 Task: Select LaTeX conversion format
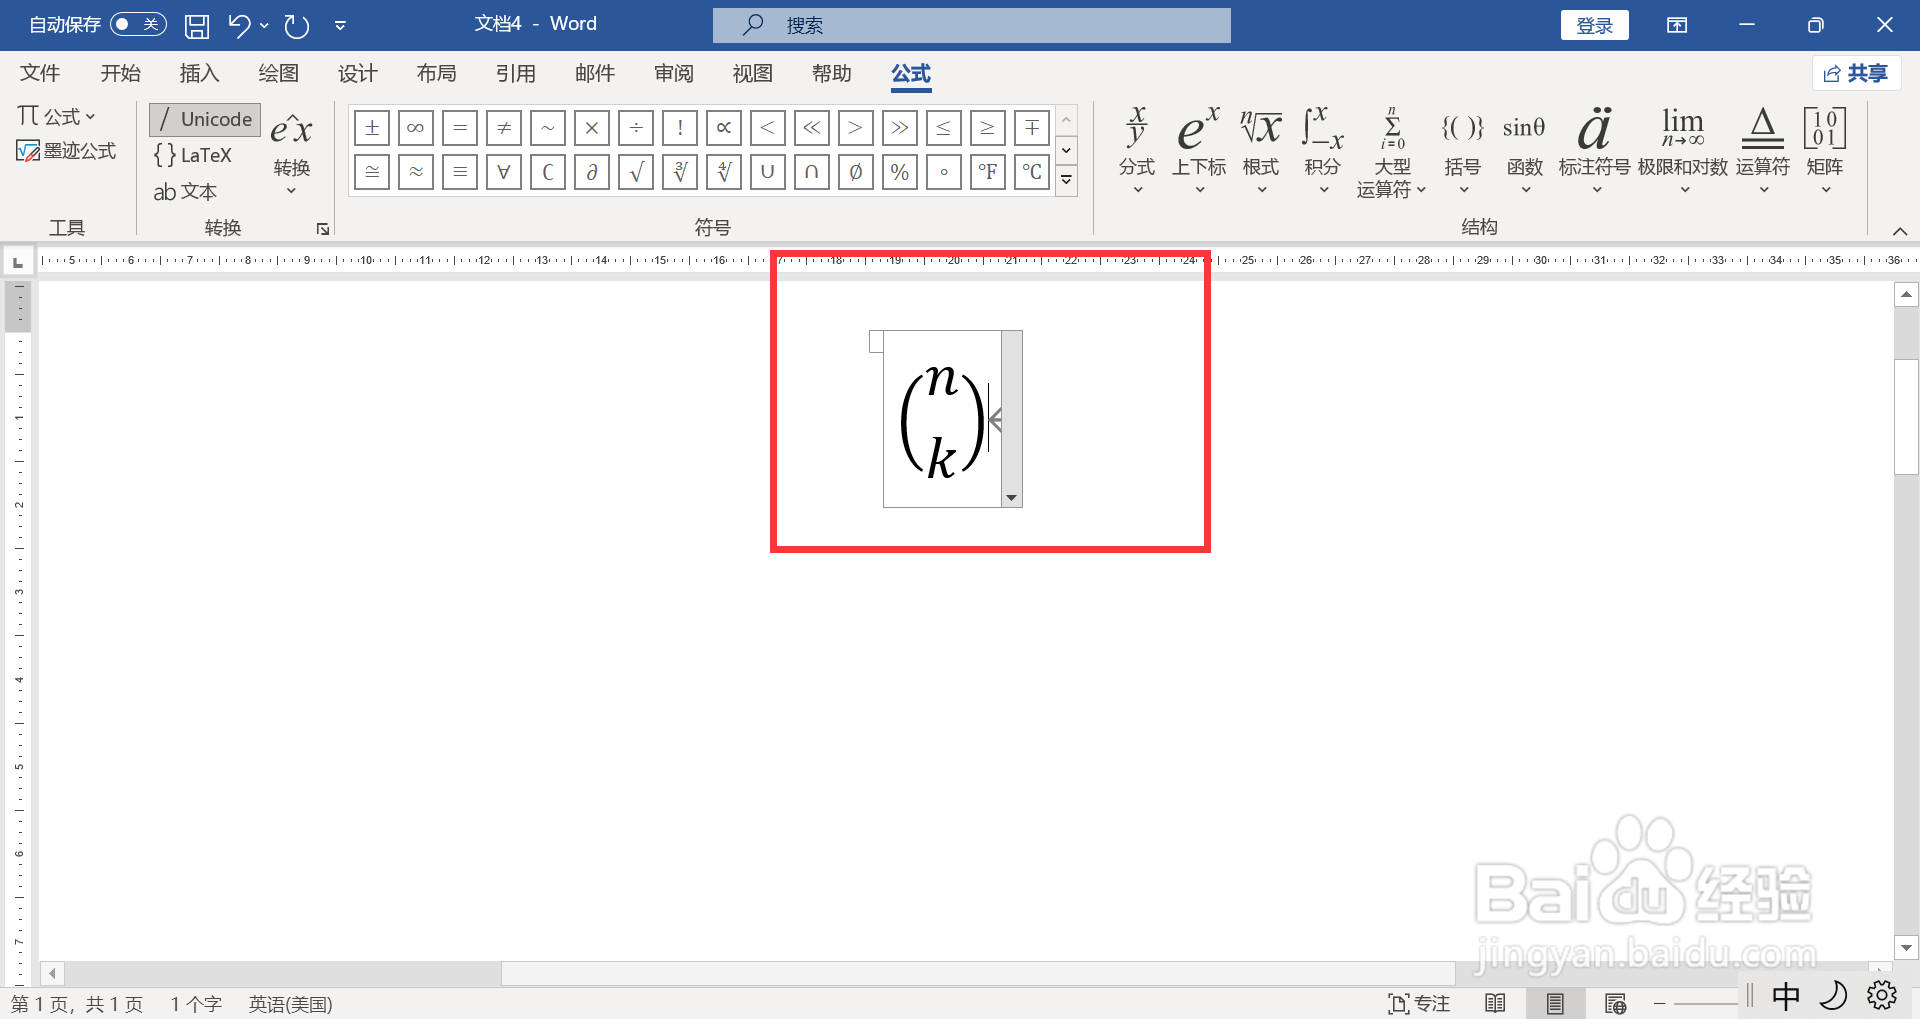tap(194, 155)
